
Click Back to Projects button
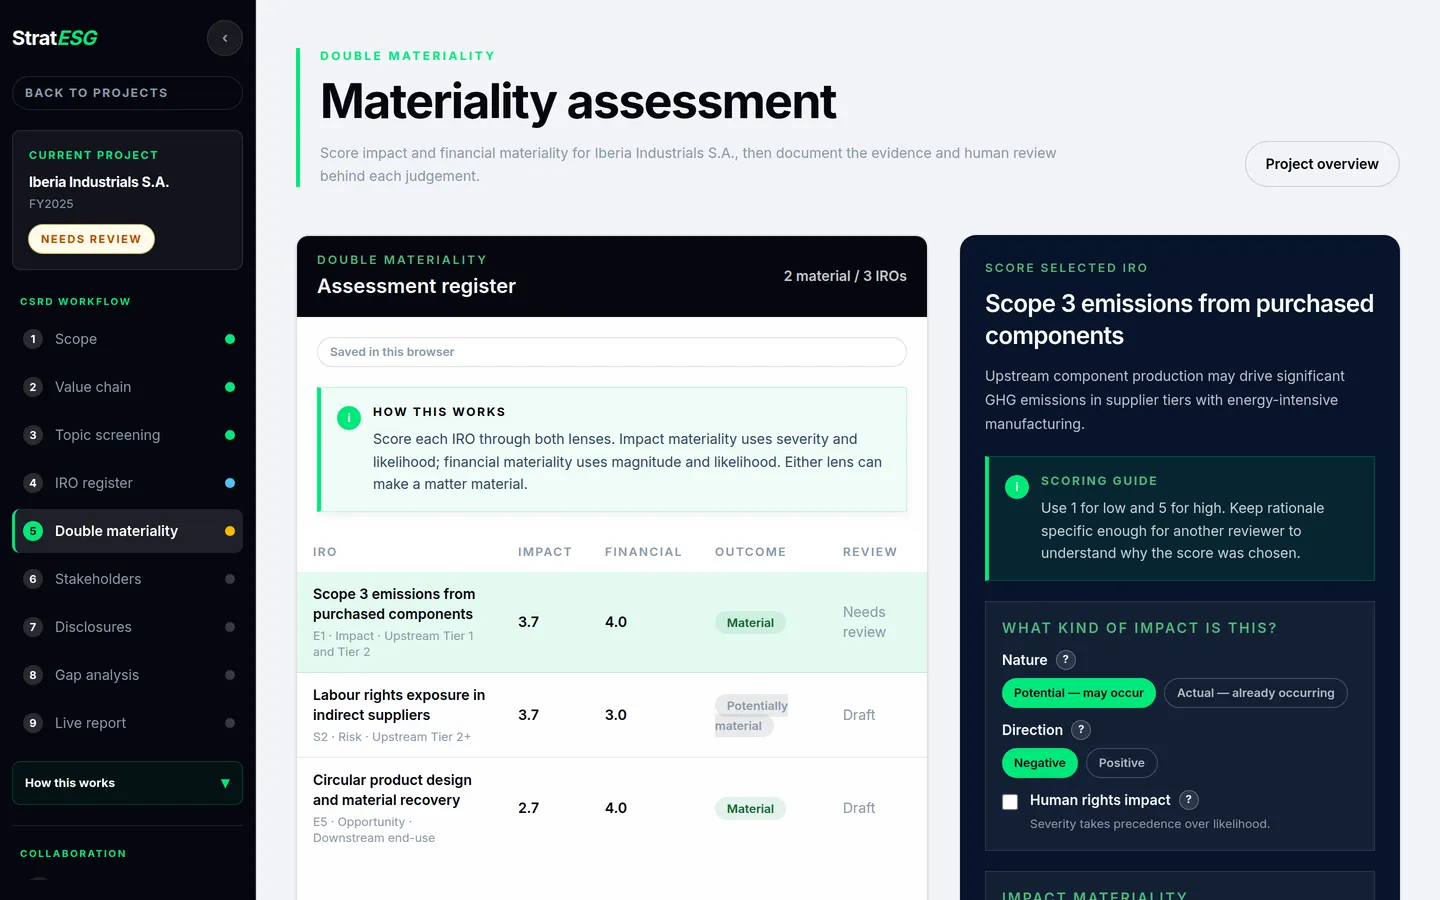pyautogui.click(x=127, y=93)
